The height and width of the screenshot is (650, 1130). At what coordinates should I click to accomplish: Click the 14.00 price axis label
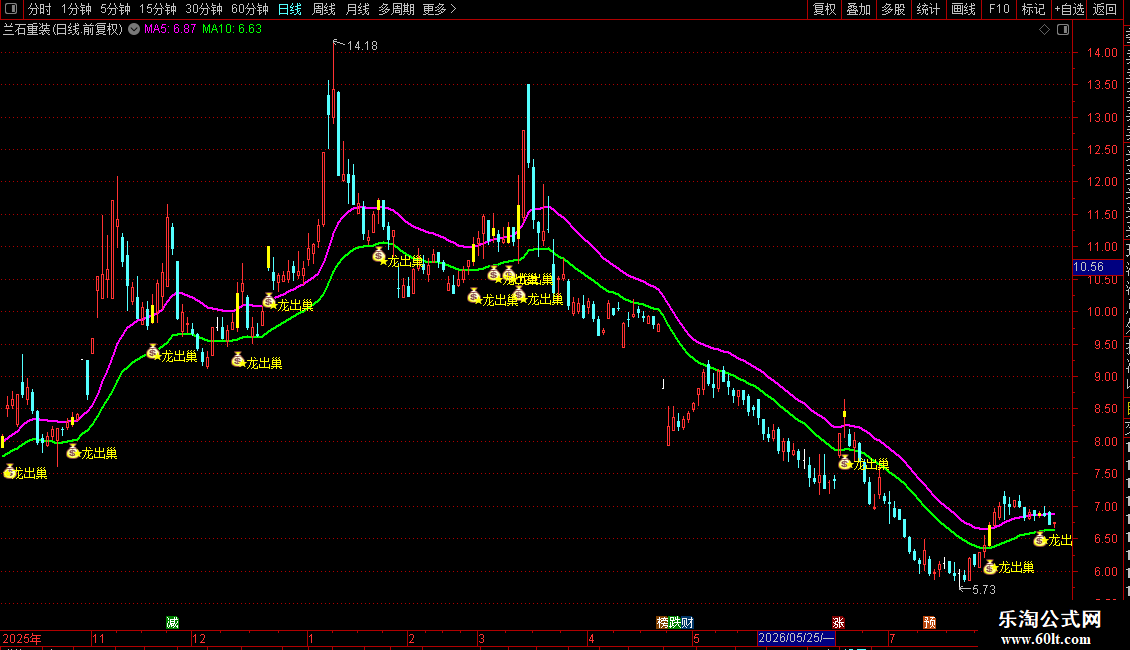click(x=1102, y=53)
